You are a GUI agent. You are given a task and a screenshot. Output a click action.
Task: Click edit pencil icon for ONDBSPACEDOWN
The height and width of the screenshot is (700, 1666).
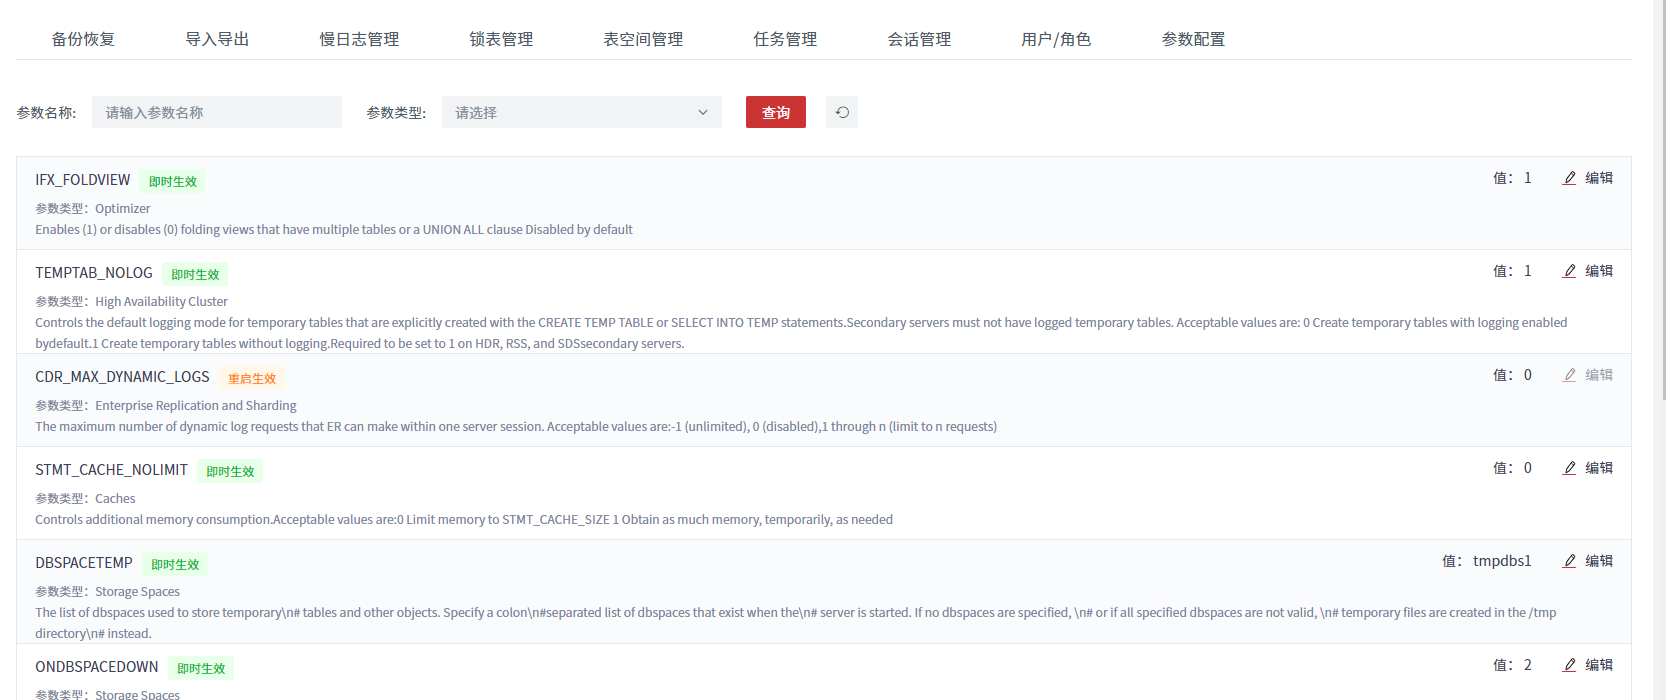pyautogui.click(x=1569, y=665)
